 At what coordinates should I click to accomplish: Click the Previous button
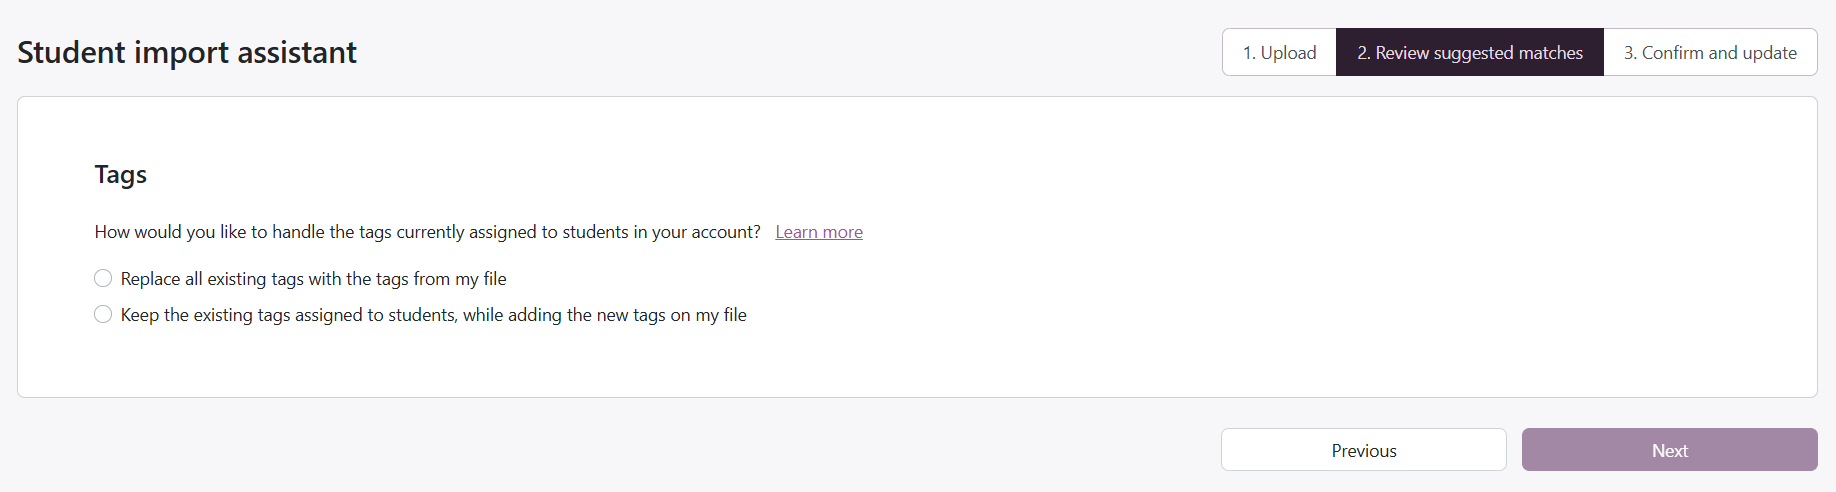[1363, 450]
